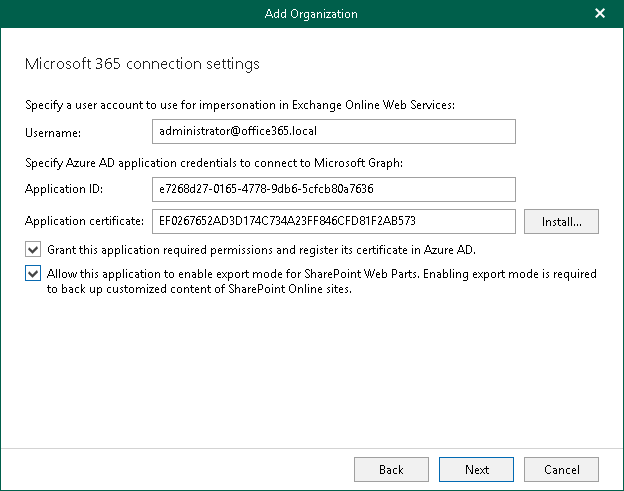
Task: Click the empty footer area left of Back
Action: (180, 469)
